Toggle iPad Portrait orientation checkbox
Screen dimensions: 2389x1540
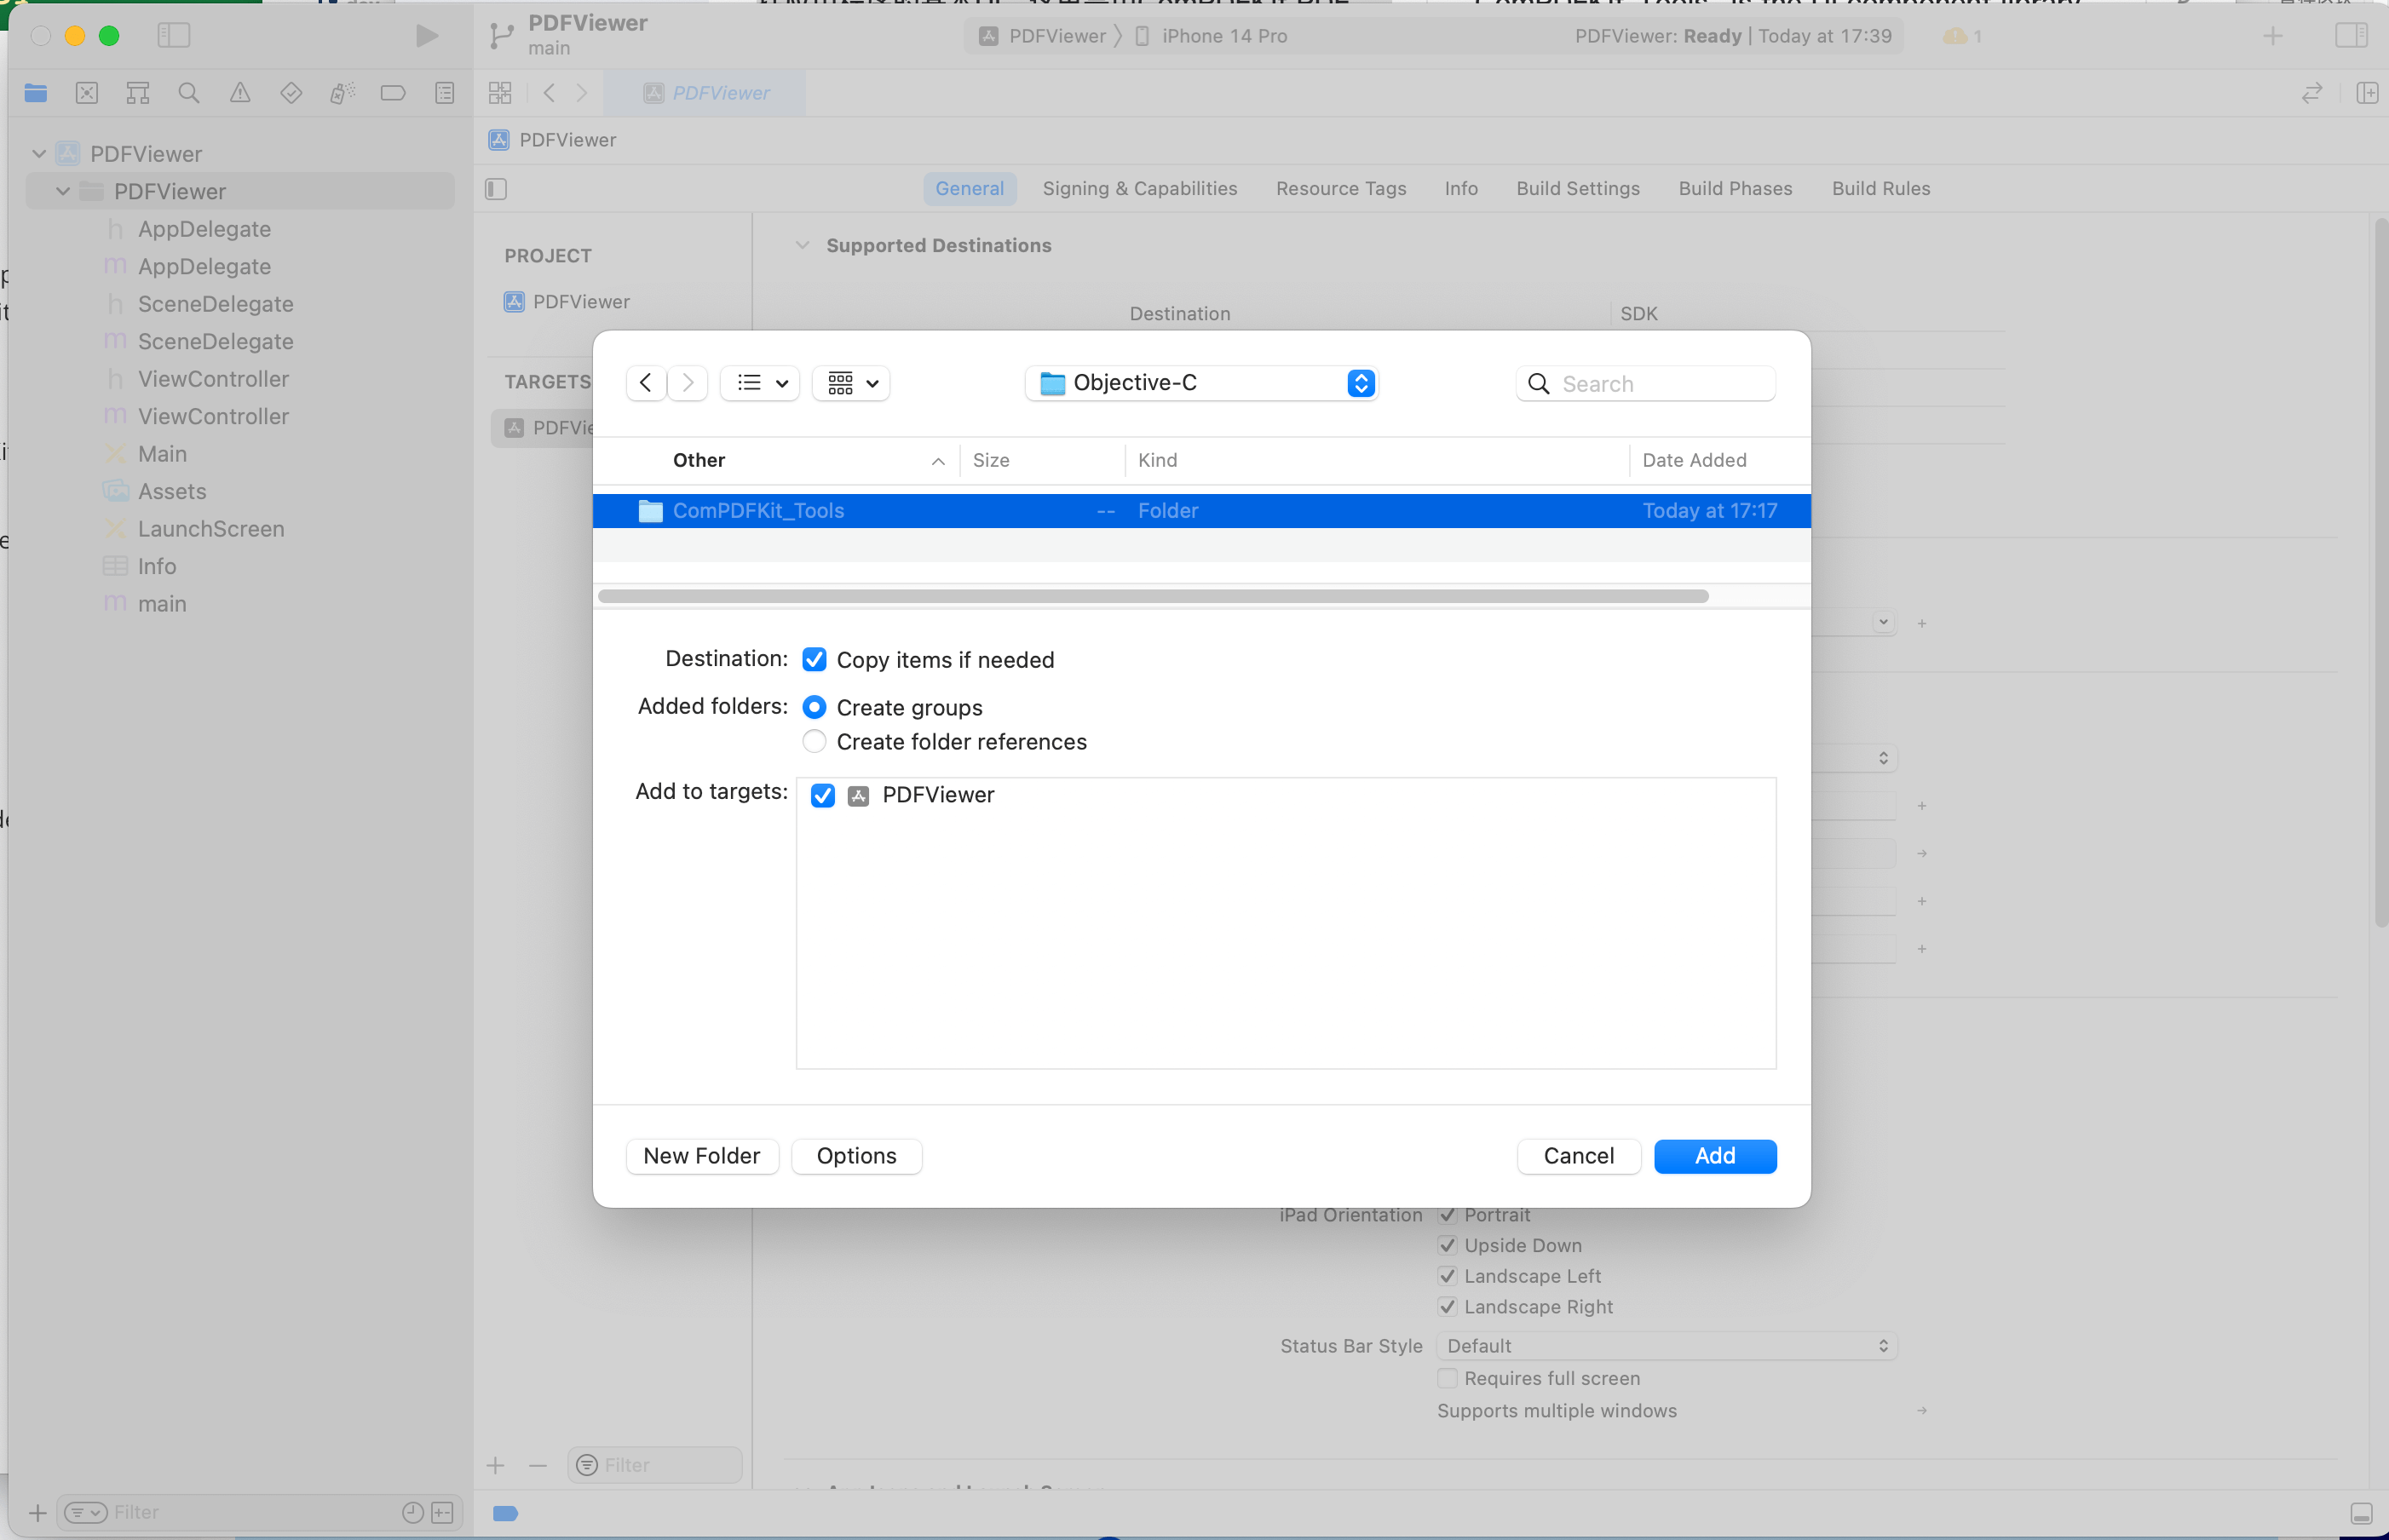pos(1448,1215)
